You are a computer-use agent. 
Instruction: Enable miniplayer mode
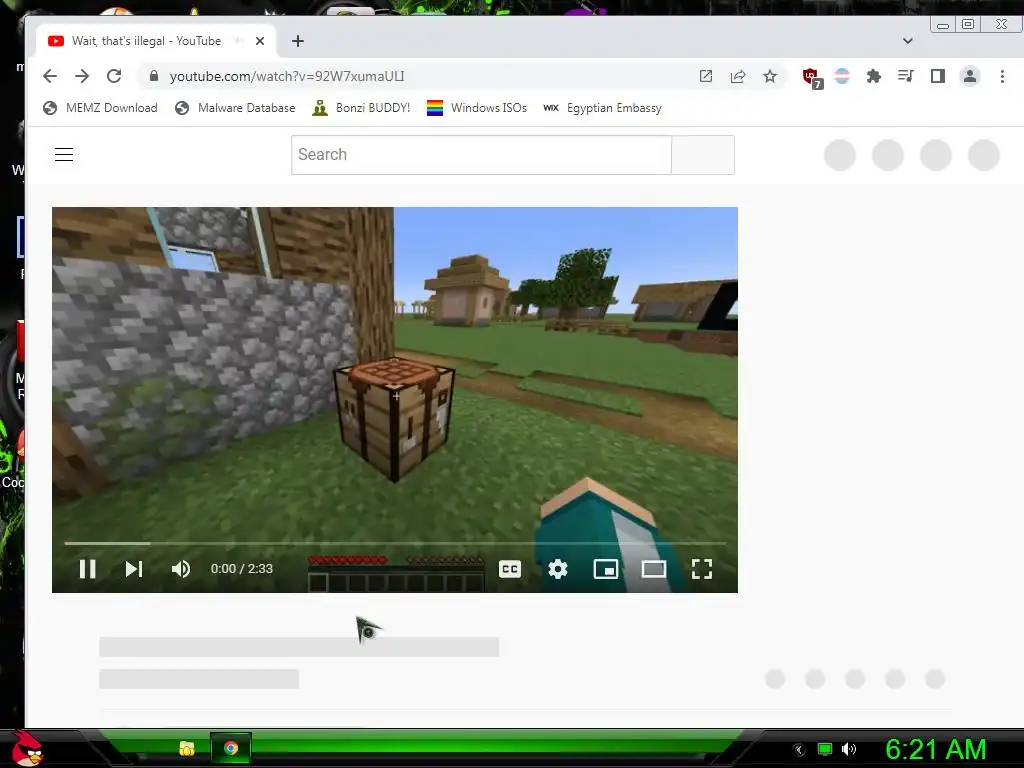(605, 569)
